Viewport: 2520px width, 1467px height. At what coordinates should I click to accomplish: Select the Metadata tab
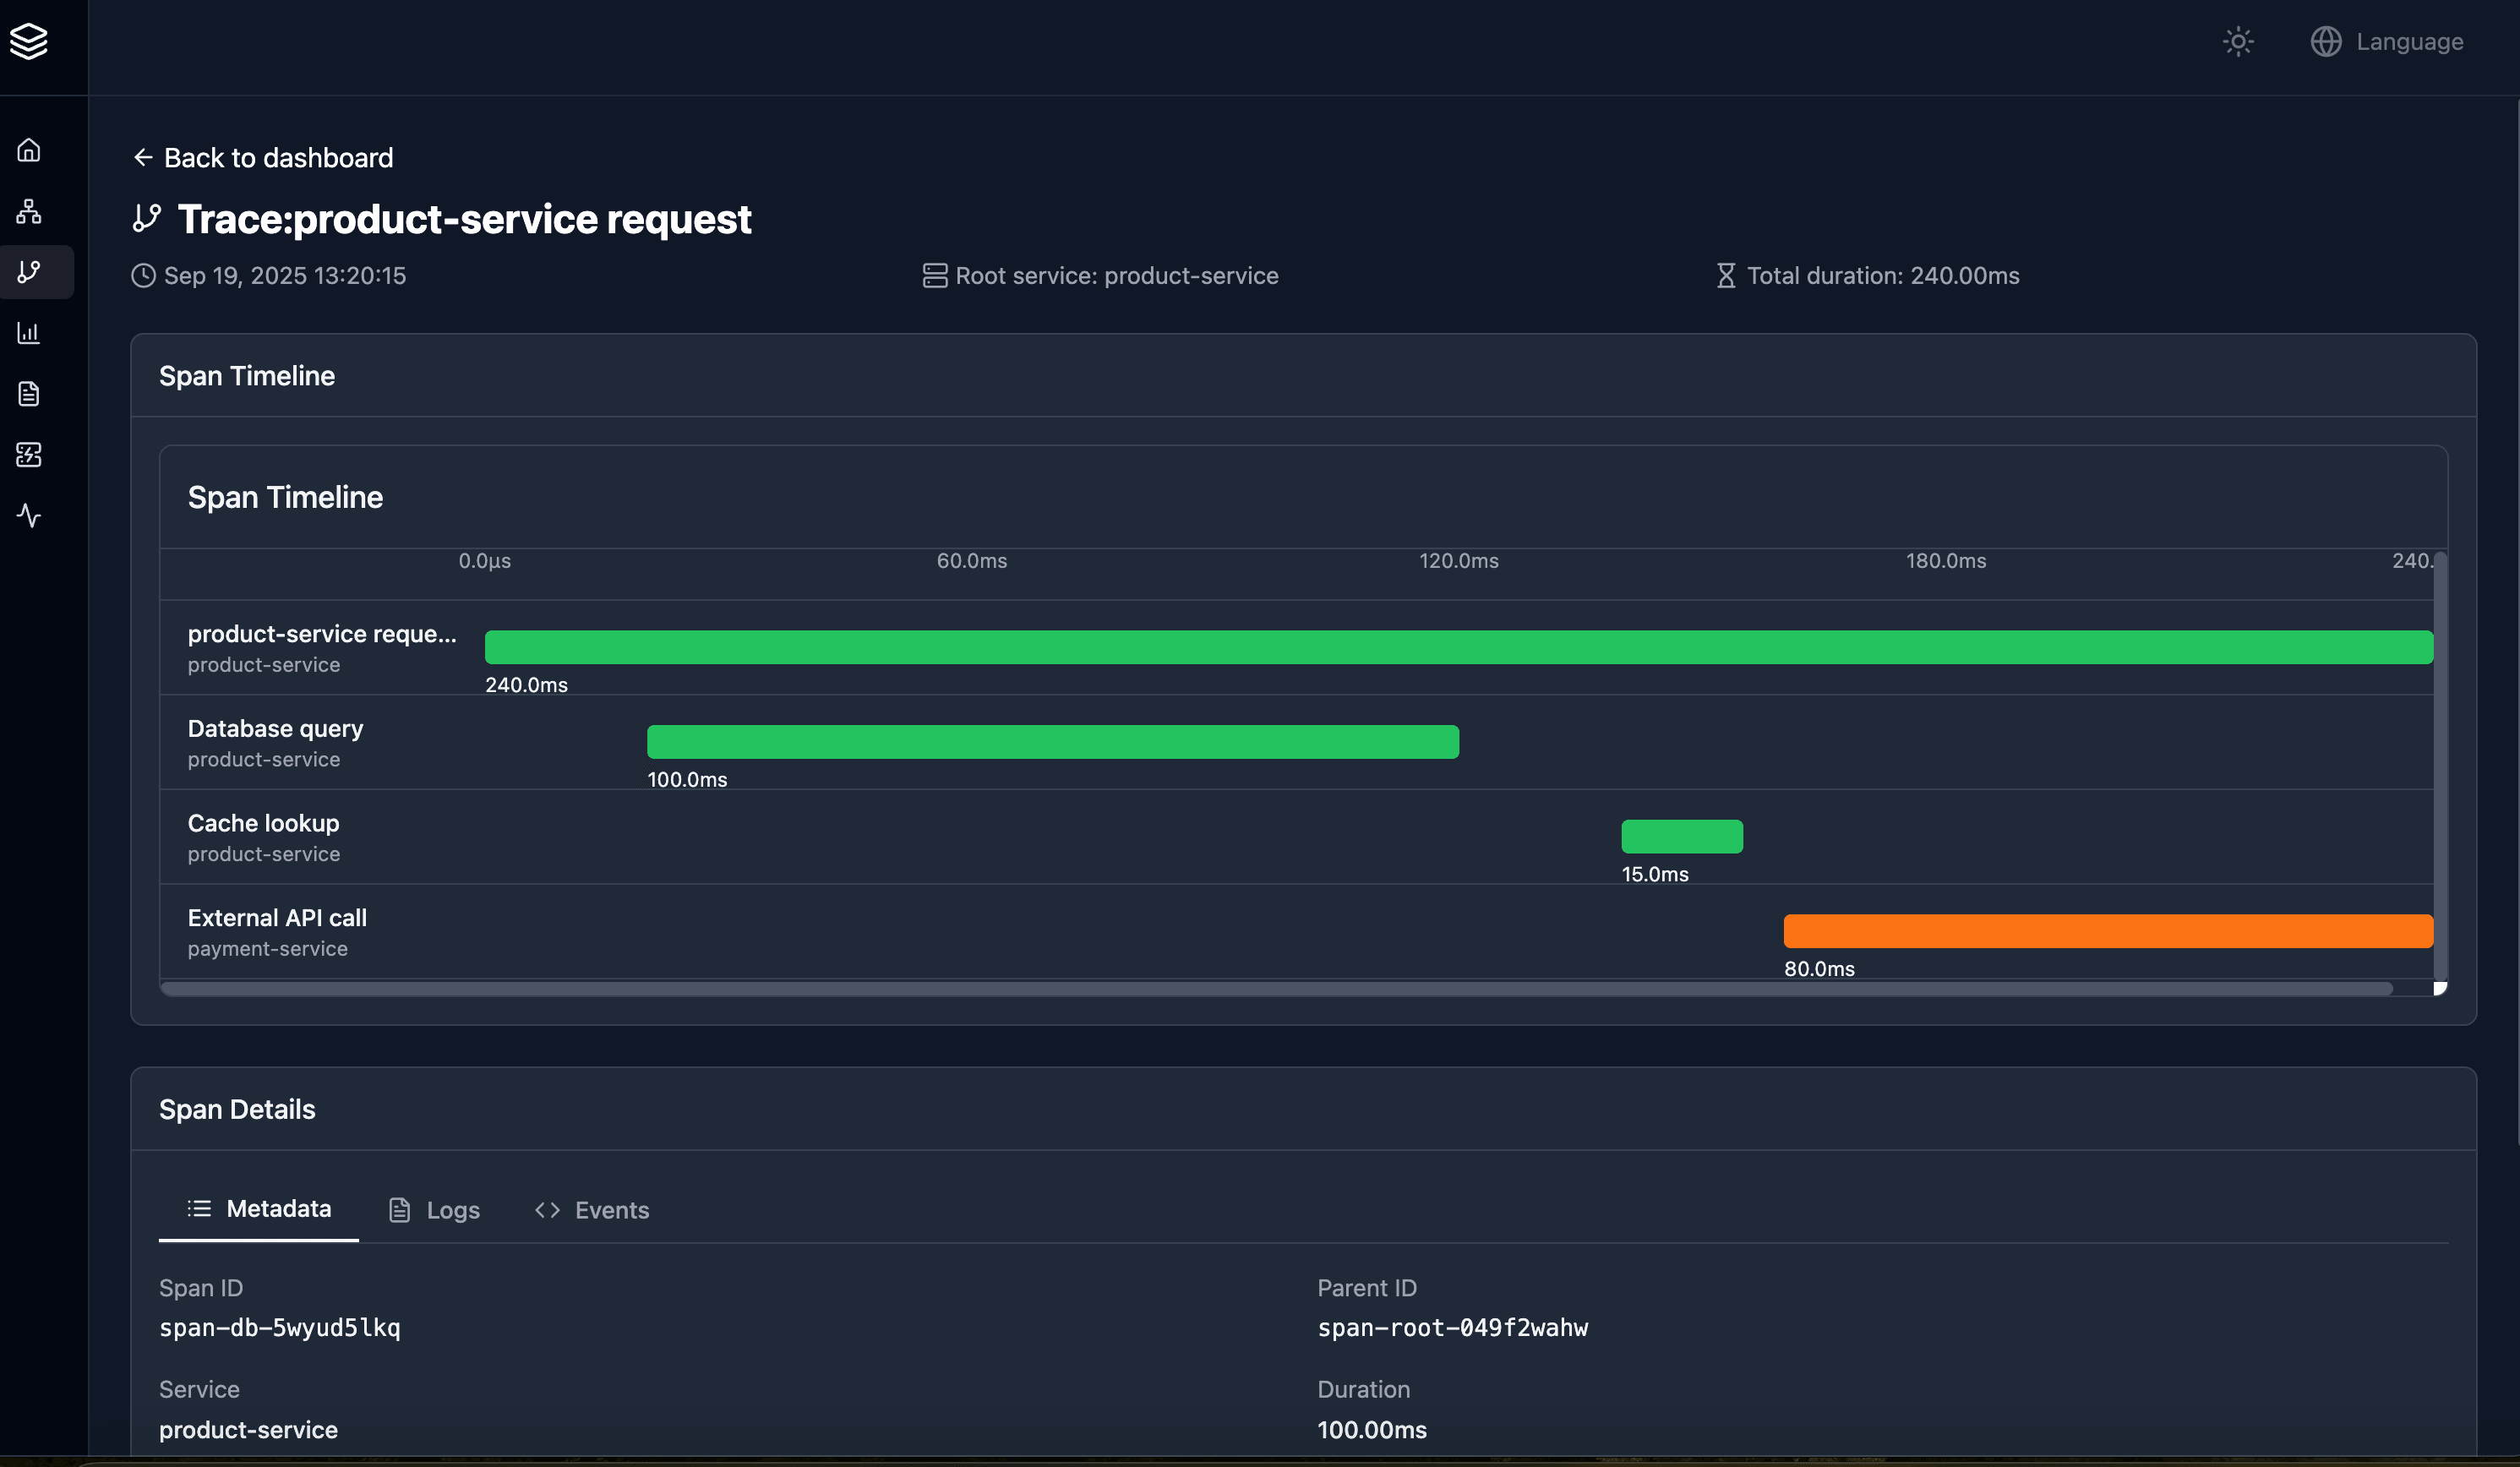(259, 1209)
